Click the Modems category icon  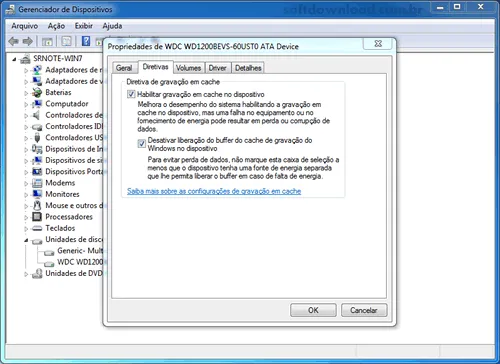[37, 183]
